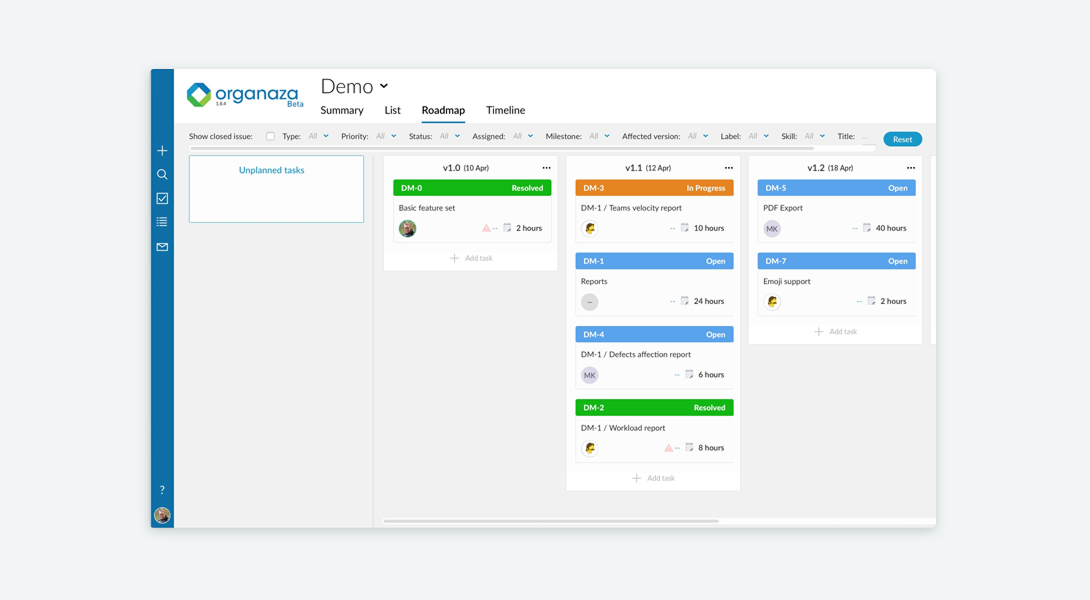Expand the Demo project dropdown
The width and height of the screenshot is (1090, 600).
[x=384, y=86]
